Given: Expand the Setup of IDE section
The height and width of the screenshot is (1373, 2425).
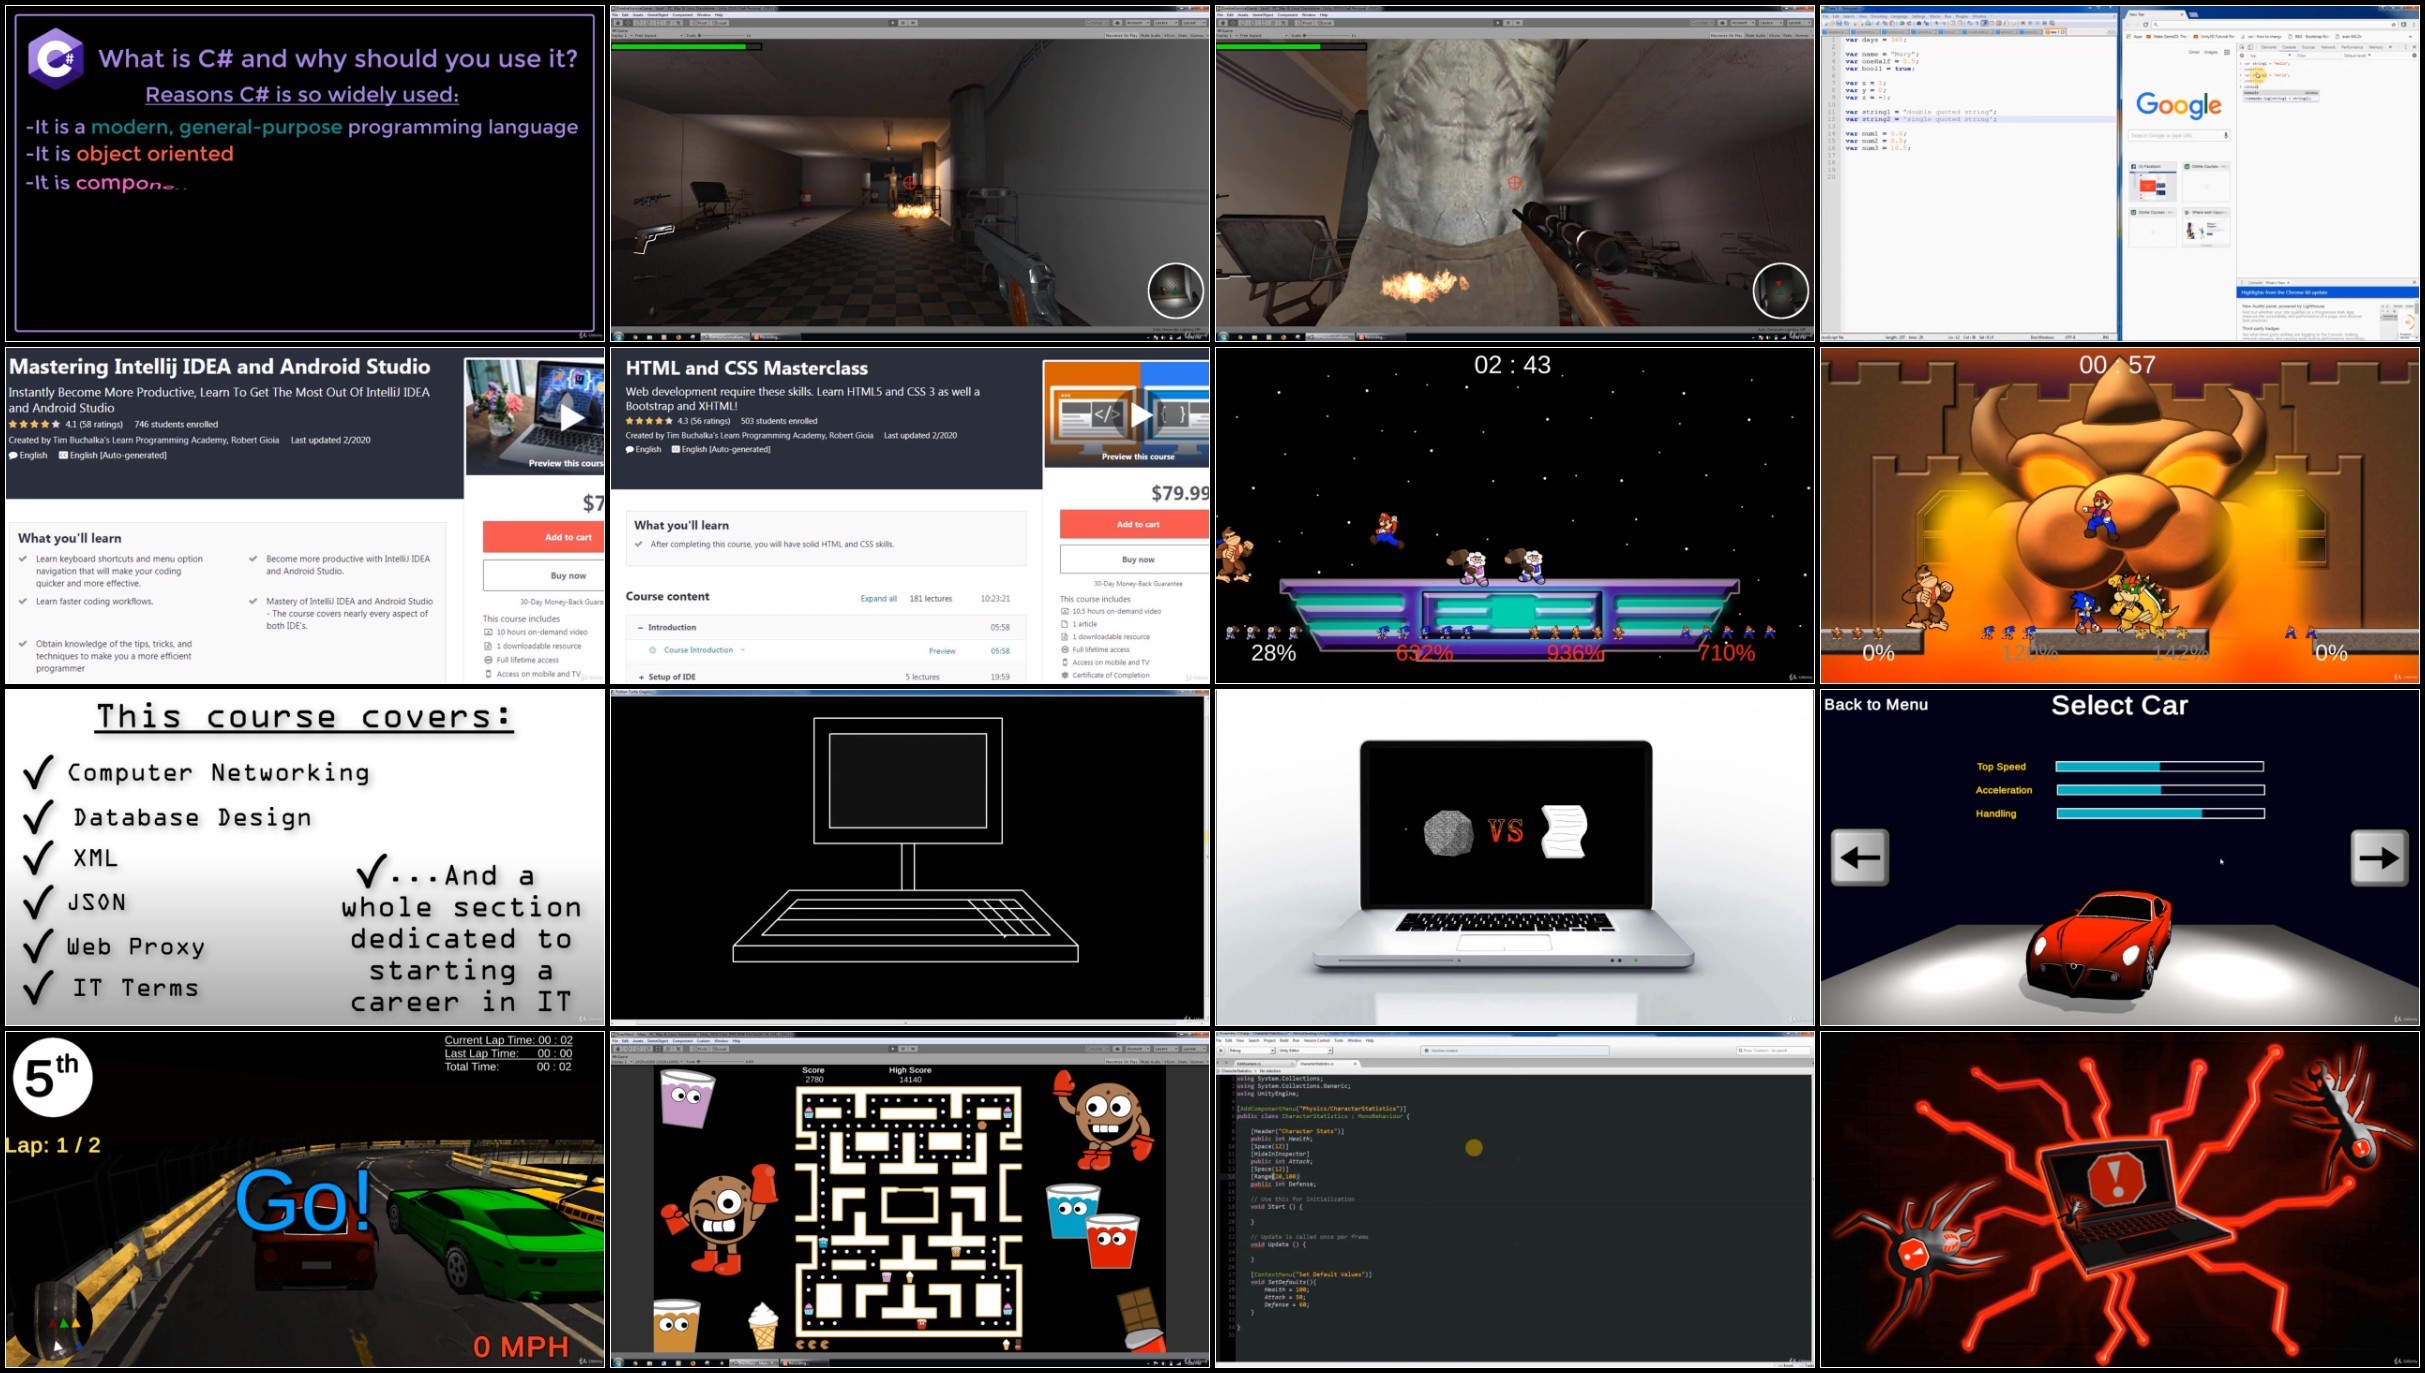Looking at the screenshot, I should pos(641,677).
